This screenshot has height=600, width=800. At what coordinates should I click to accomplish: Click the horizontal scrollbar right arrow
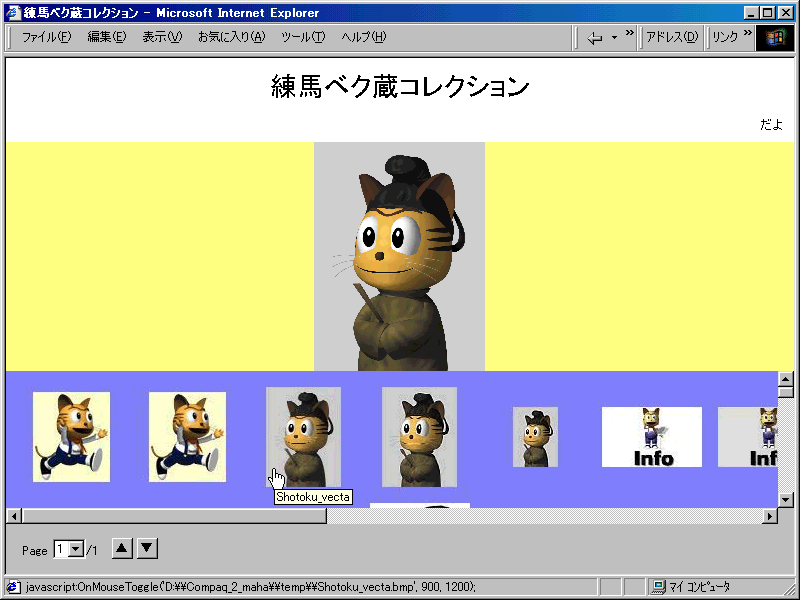pos(770,516)
